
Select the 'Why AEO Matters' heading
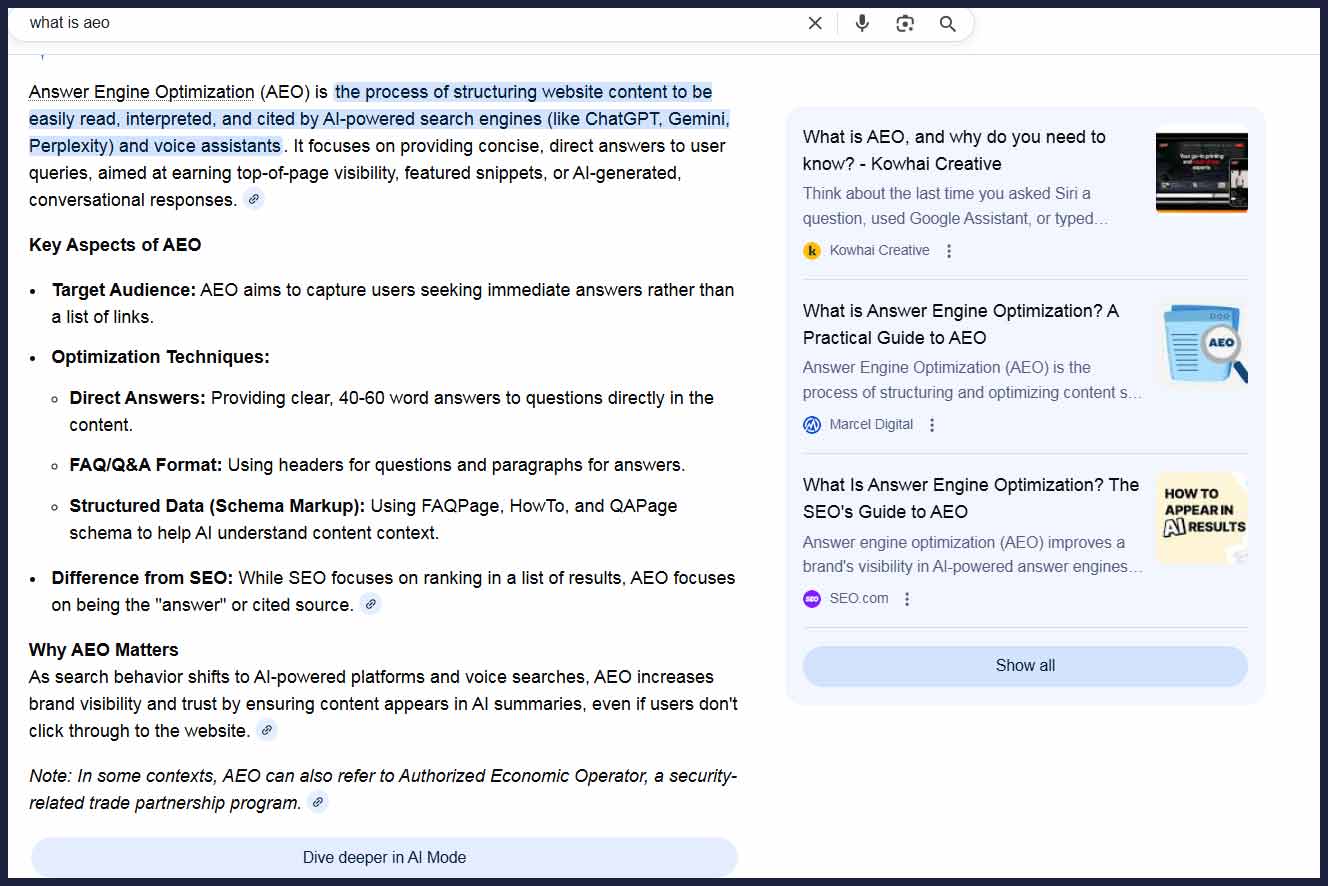104,650
